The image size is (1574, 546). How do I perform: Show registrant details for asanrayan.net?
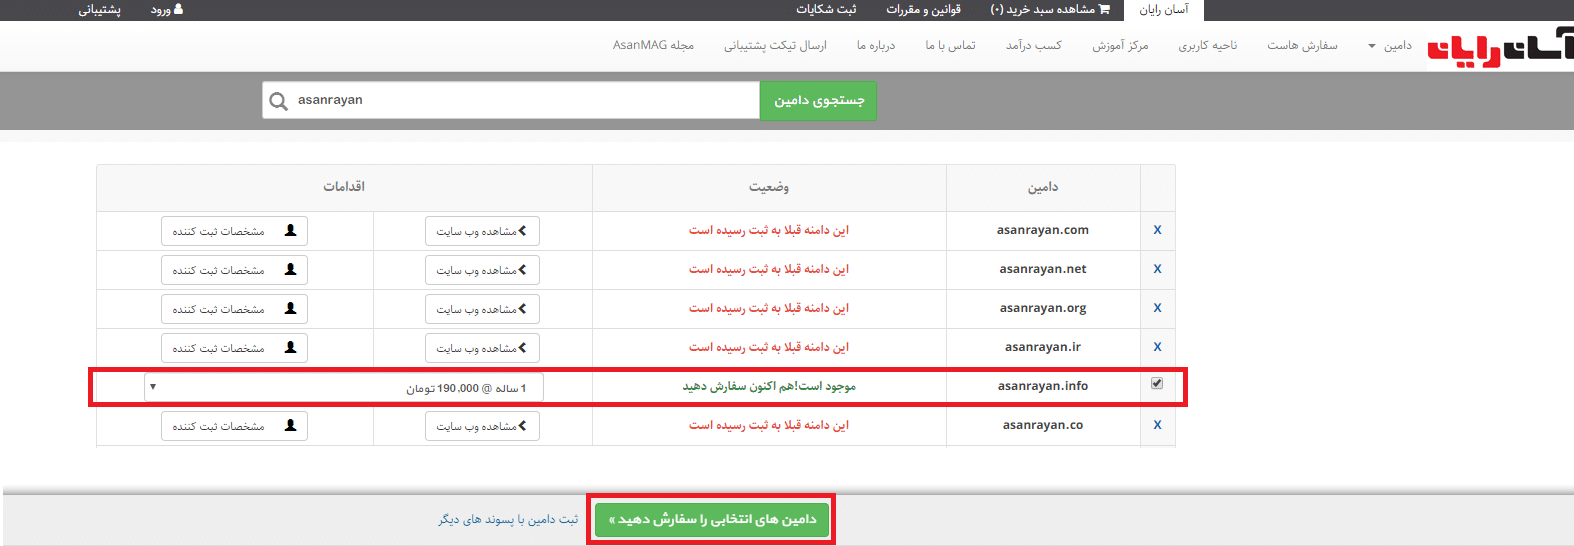pos(234,270)
